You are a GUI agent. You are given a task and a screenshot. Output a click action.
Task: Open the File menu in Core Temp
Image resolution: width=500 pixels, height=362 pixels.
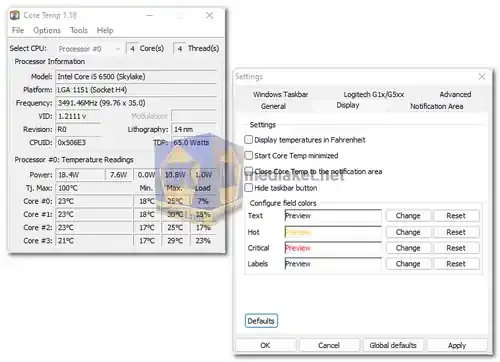[x=18, y=30]
